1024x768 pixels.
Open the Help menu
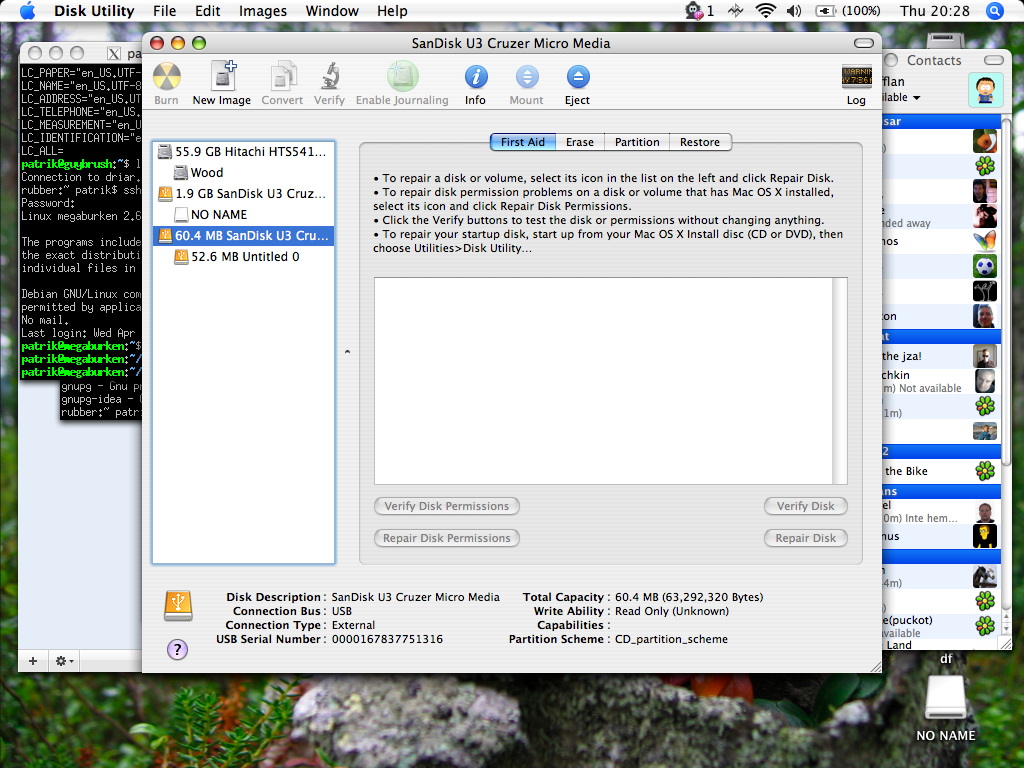click(x=392, y=11)
